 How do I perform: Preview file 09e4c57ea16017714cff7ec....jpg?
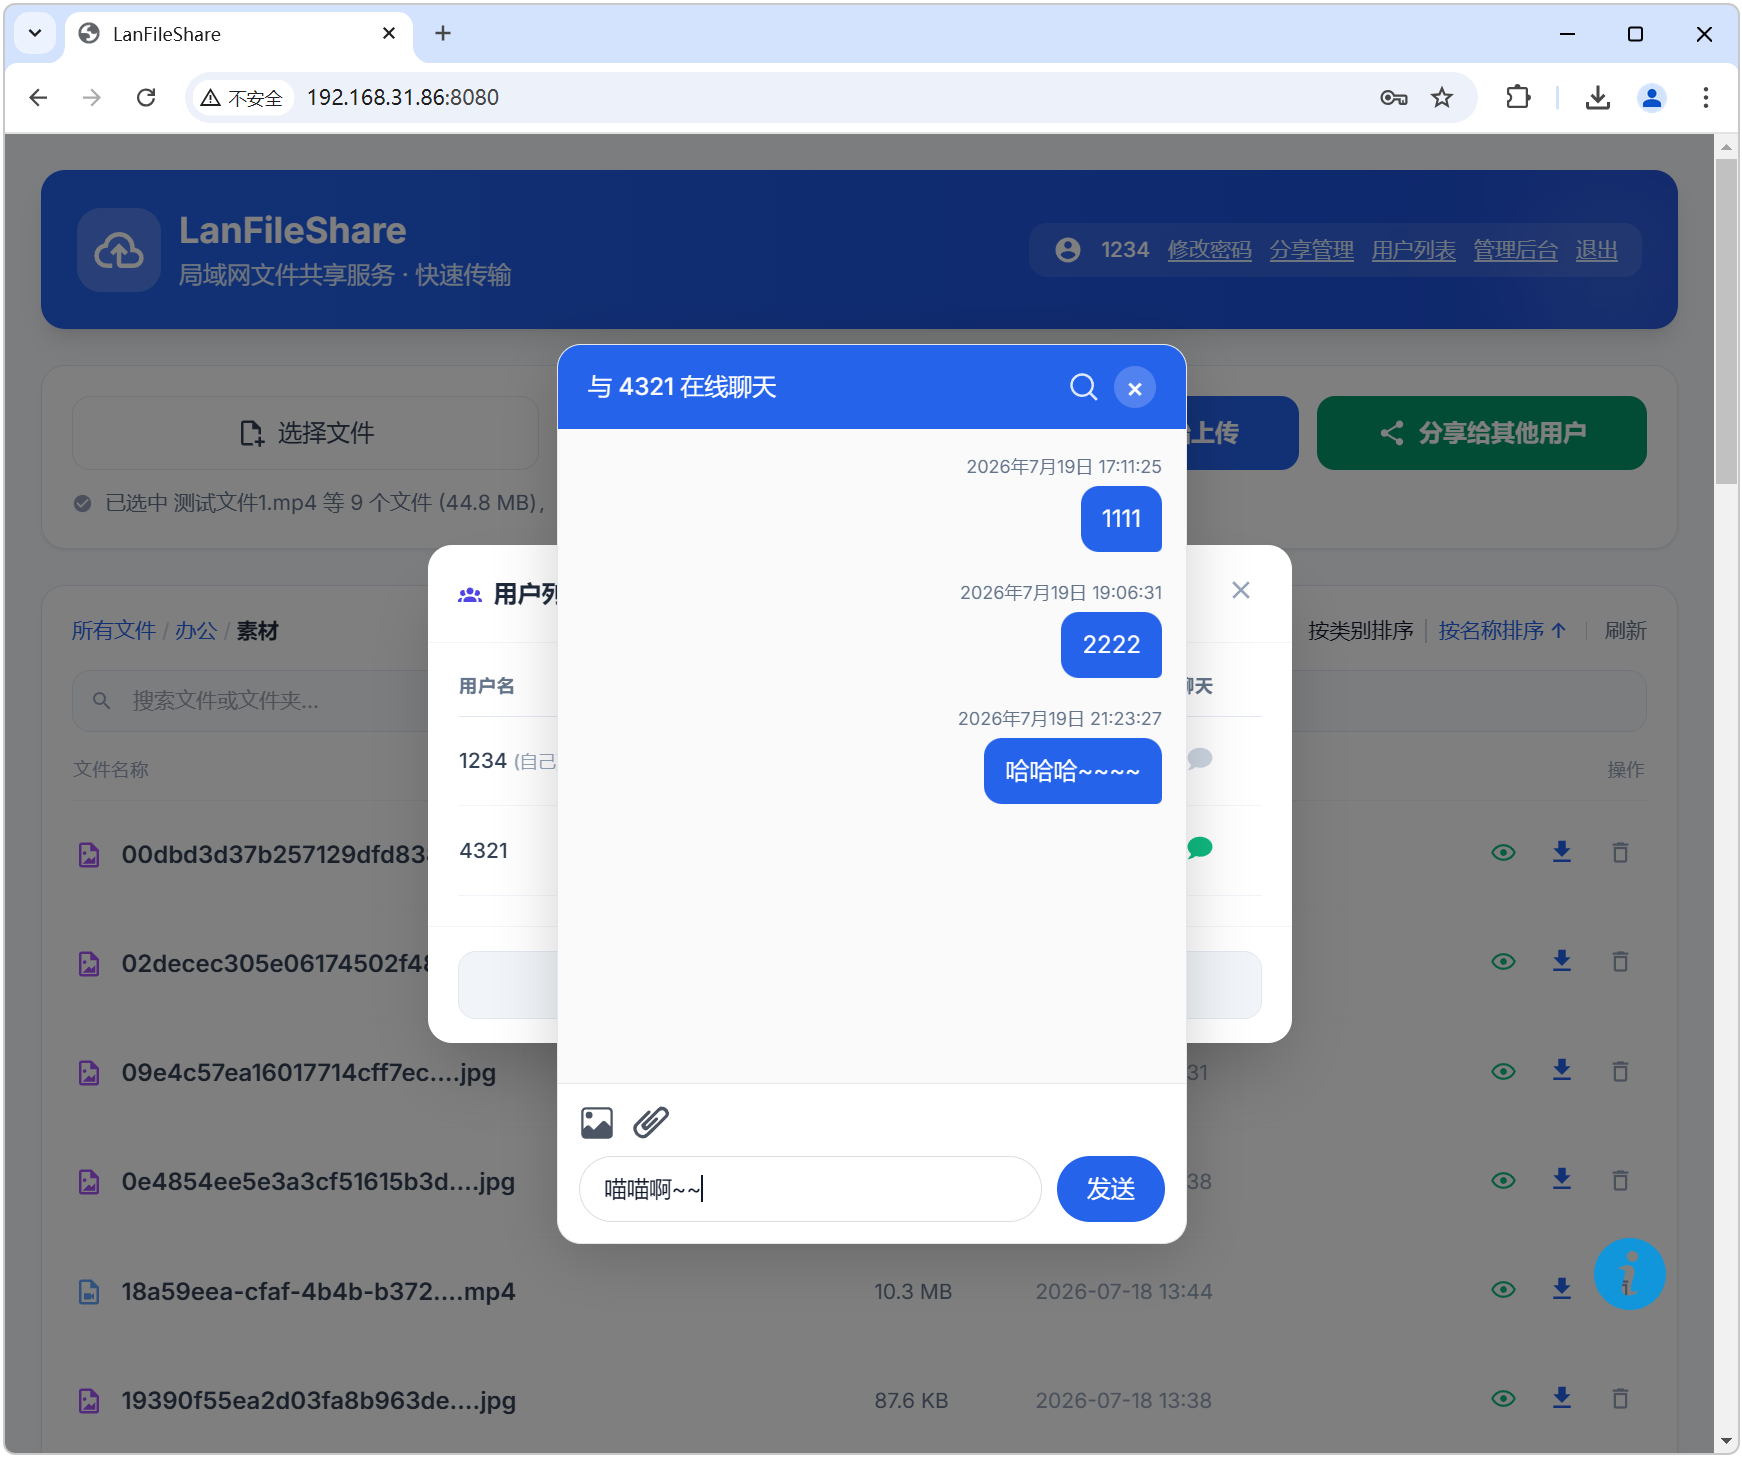click(1503, 1072)
